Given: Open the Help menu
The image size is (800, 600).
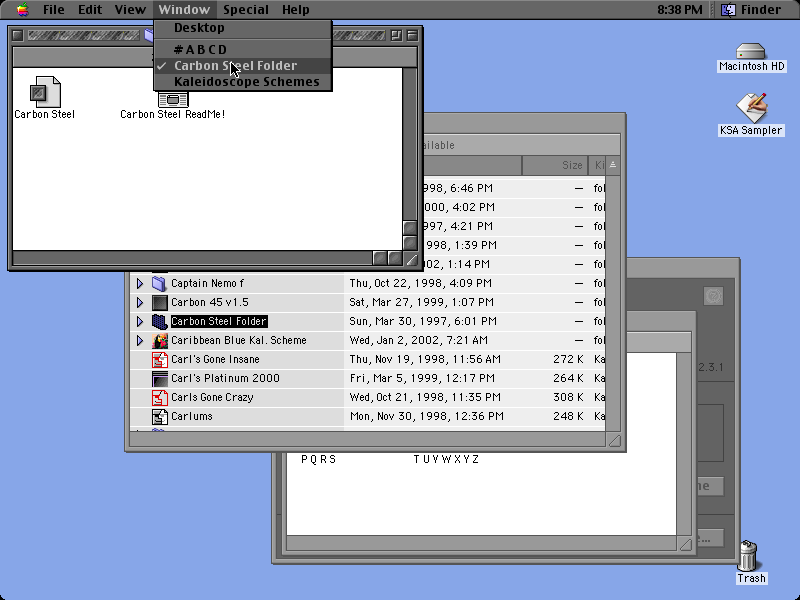Looking at the screenshot, I should point(295,10).
